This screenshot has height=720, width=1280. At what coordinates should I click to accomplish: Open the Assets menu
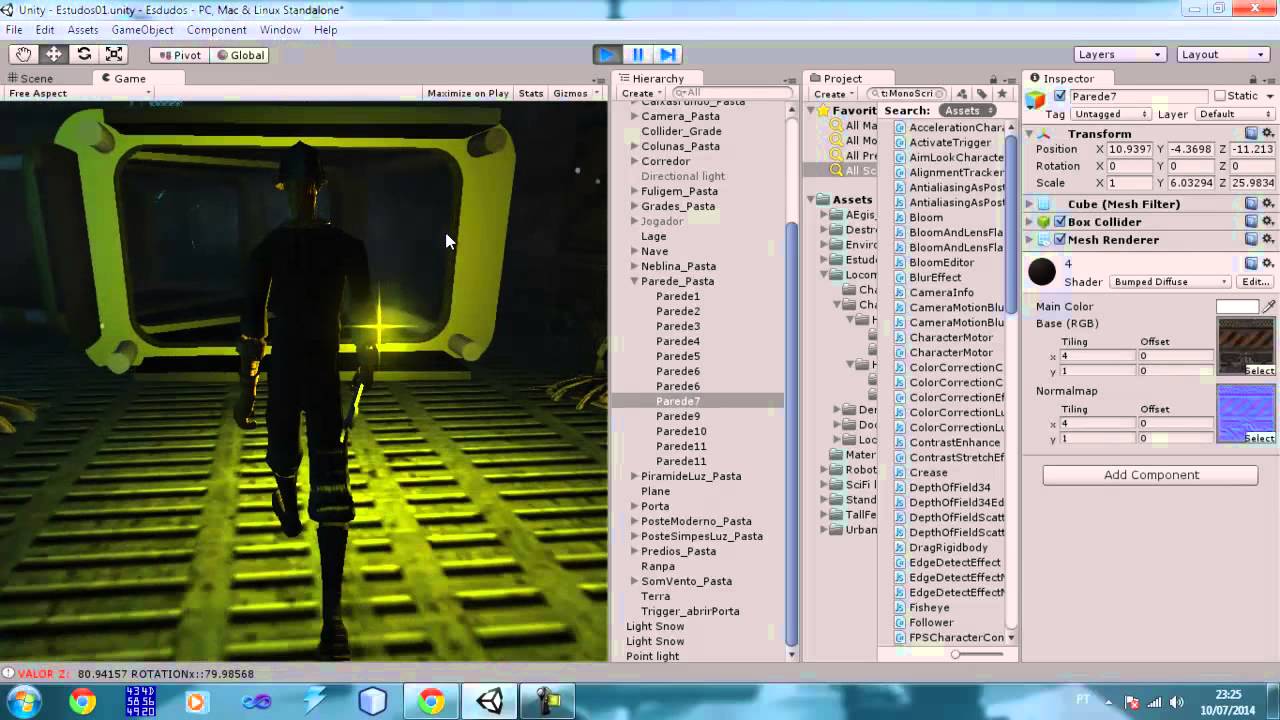click(83, 30)
